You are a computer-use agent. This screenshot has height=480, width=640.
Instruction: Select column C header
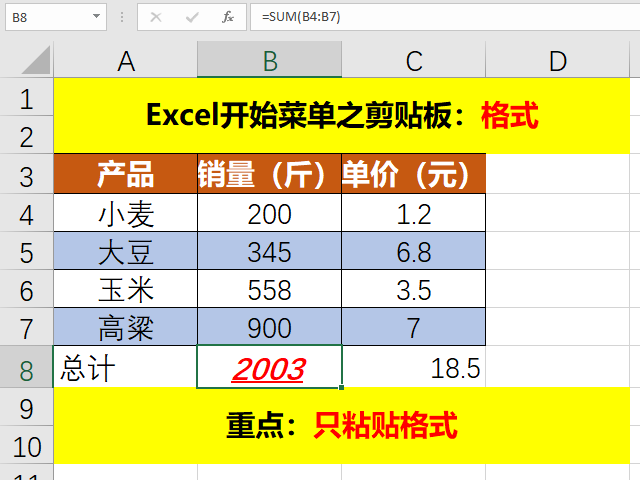(x=413, y=60)
